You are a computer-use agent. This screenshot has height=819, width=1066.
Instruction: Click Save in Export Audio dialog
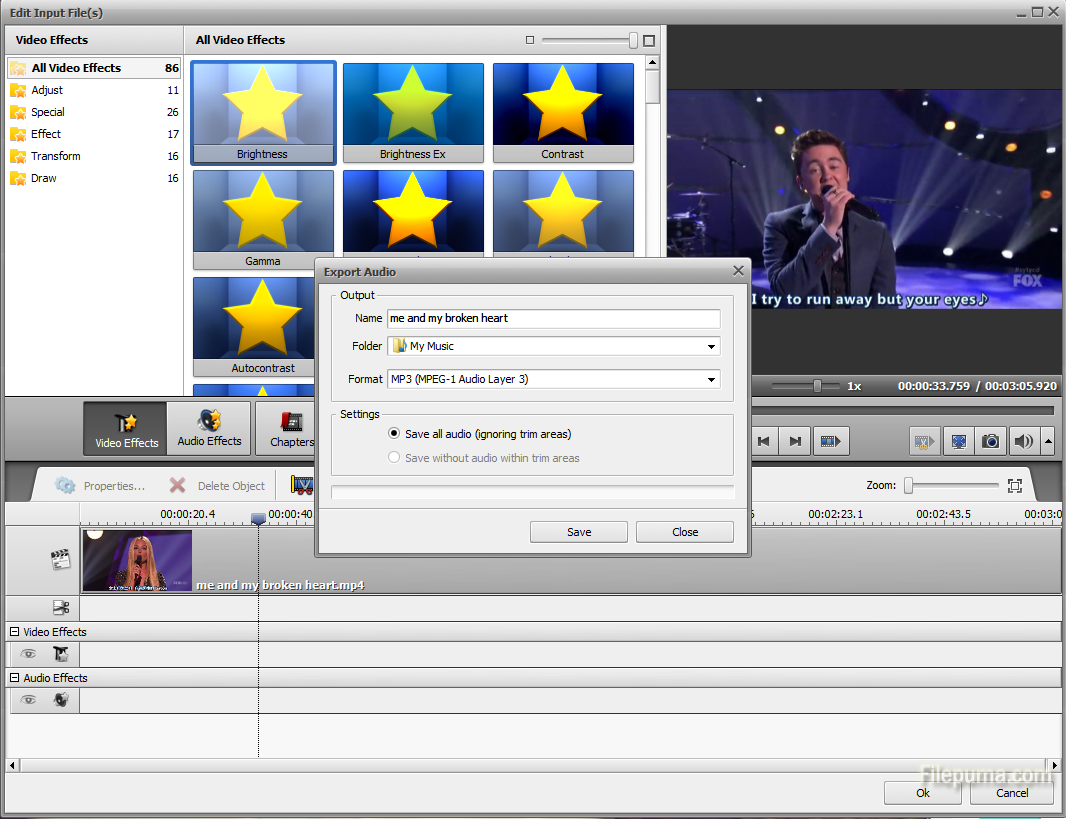pyautogui.click(x=579, y=532)
